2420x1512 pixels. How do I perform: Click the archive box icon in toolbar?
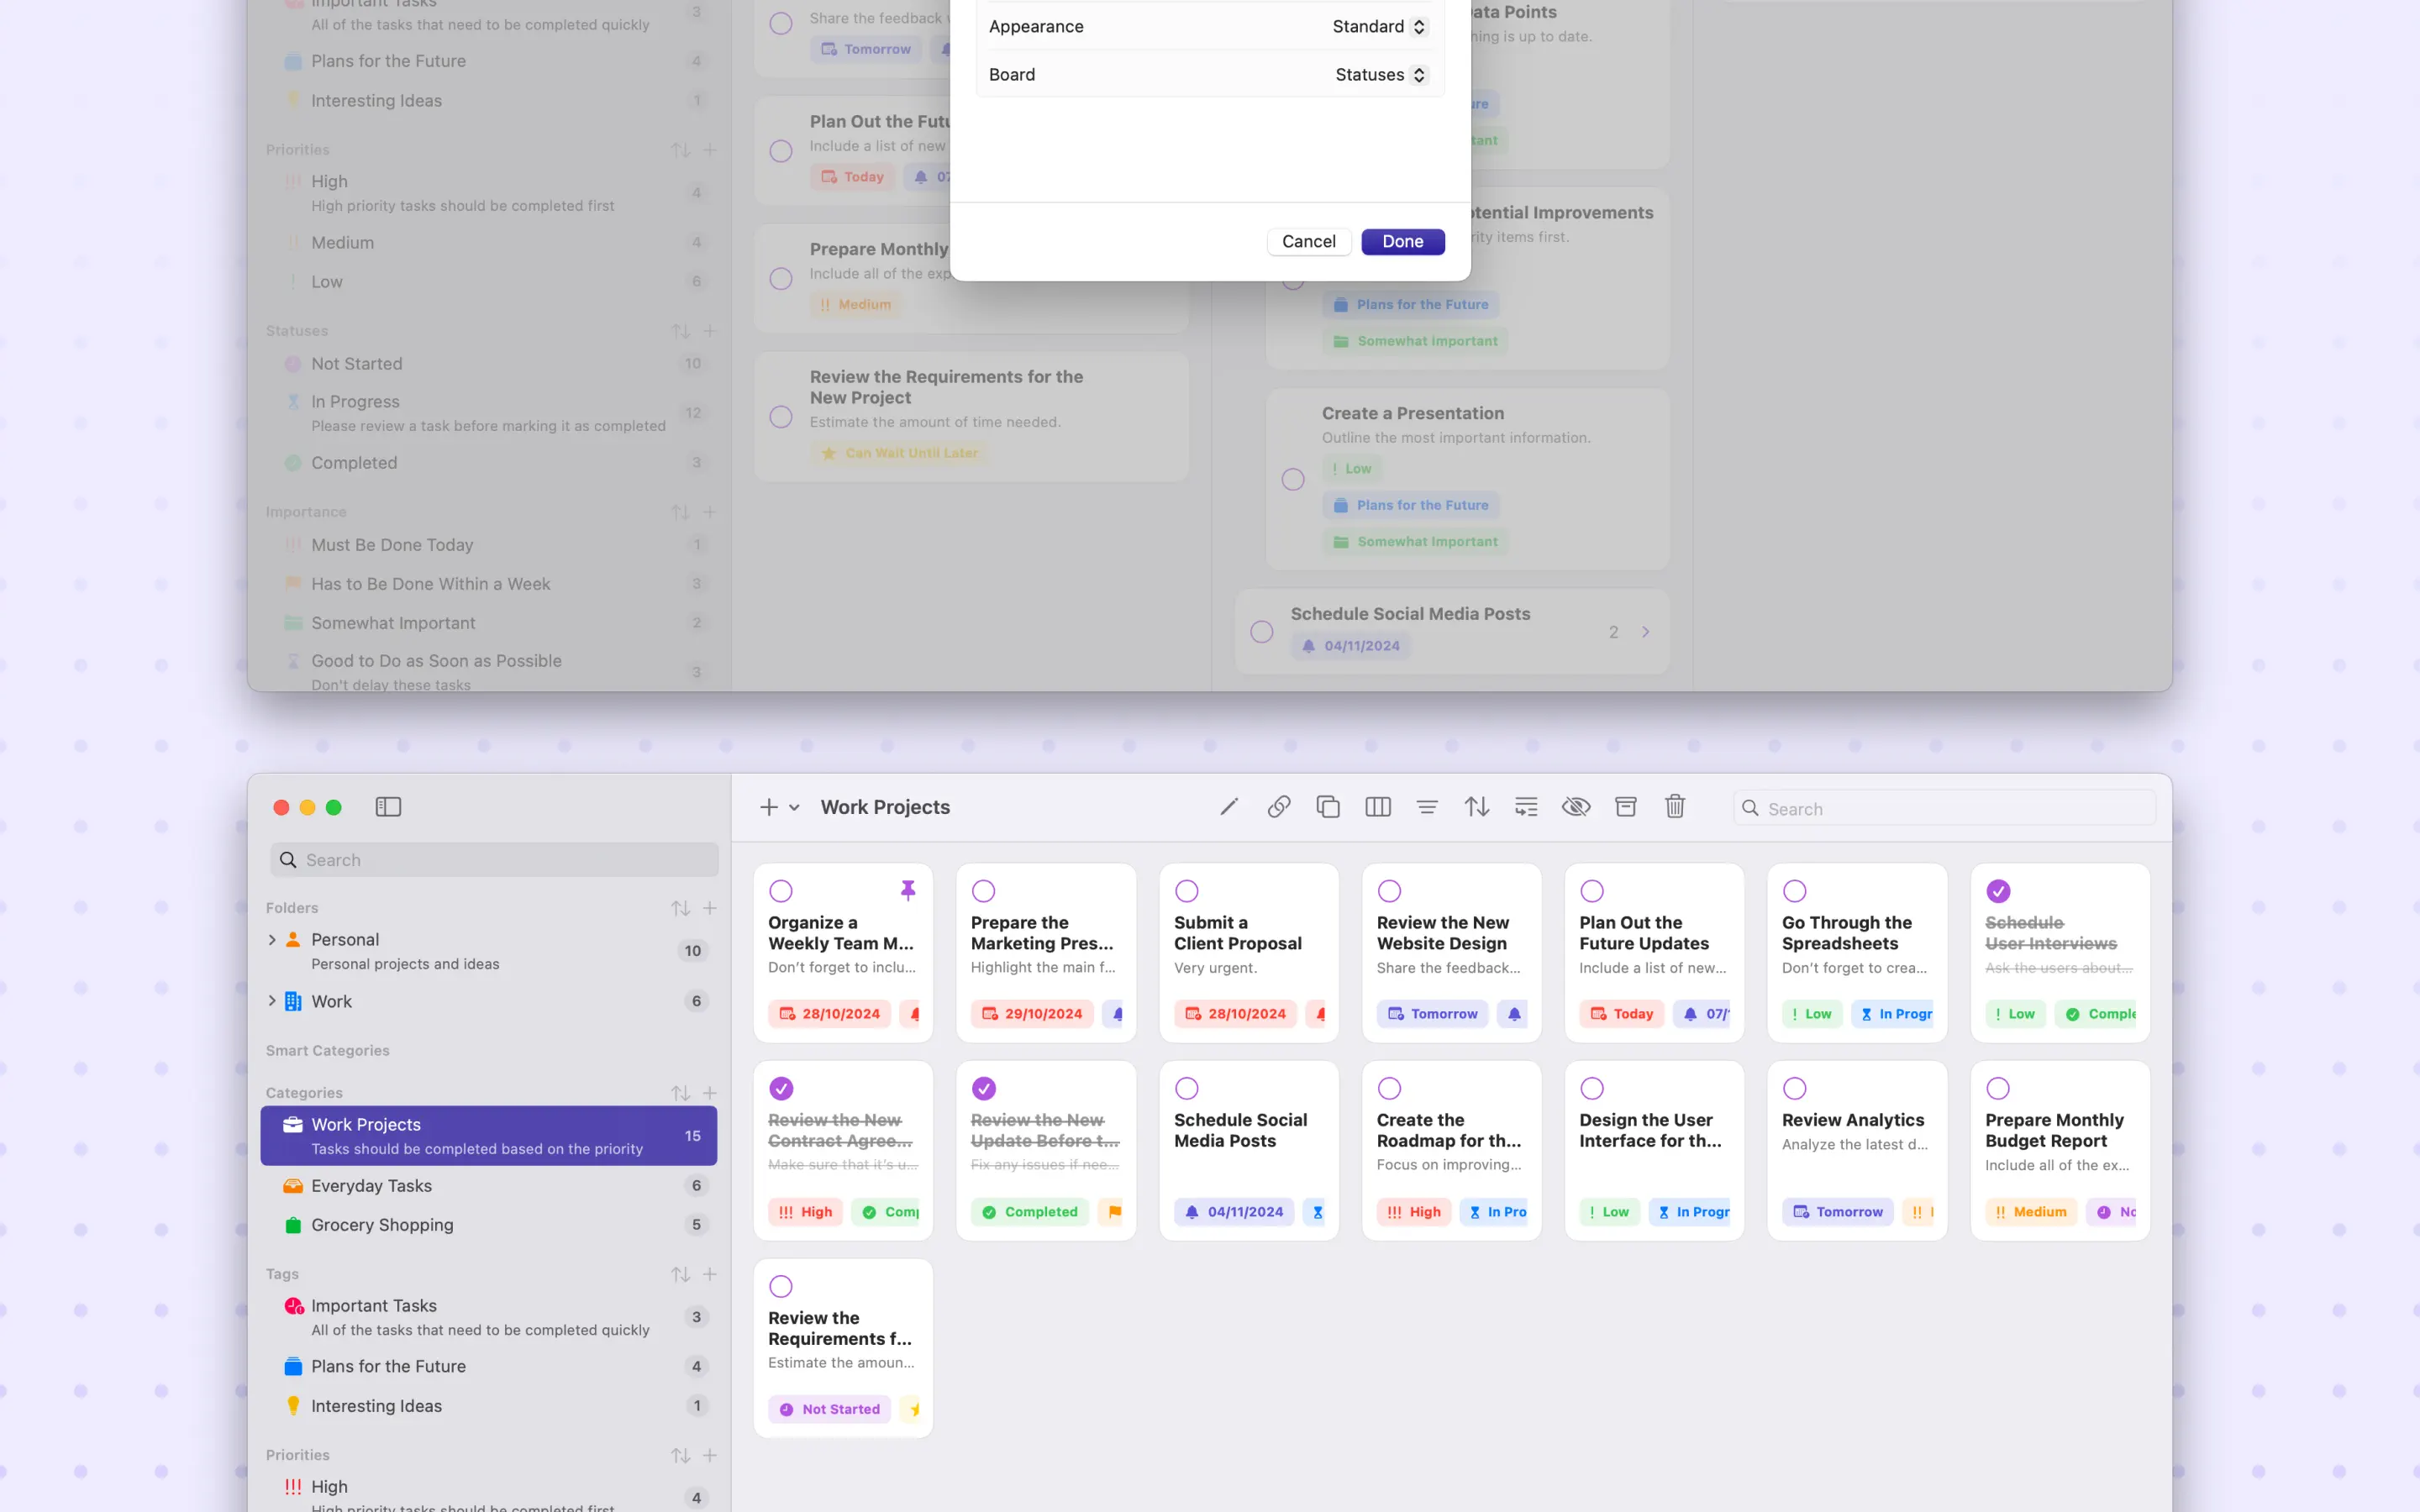pyautogui.click(x=1626, y=807)
